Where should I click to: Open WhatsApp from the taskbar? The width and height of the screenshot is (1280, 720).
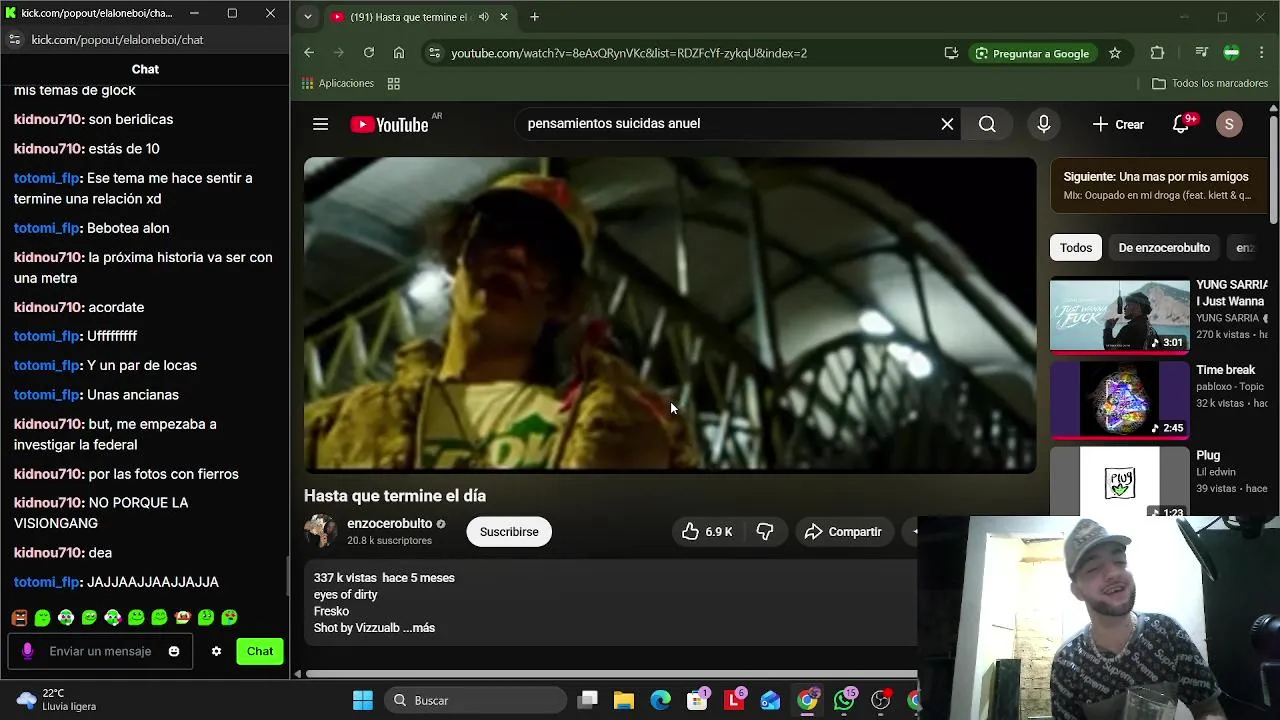pos(844,700)
